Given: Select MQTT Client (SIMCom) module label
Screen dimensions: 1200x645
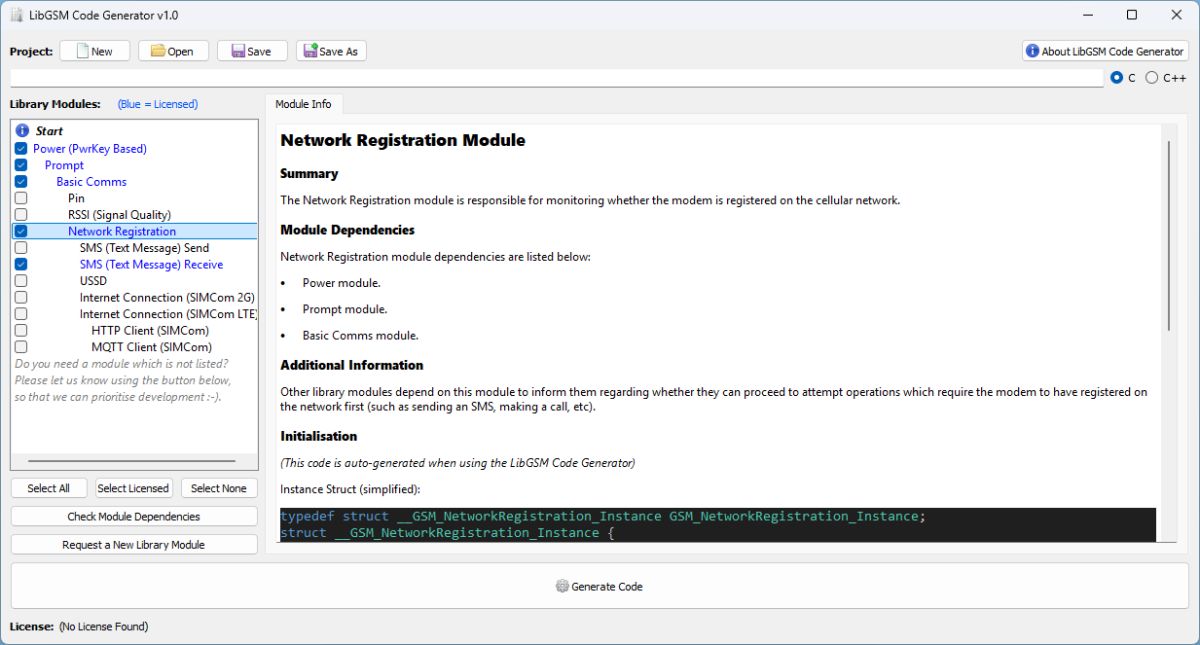Looking at the screenshot, I should point(151,347).
